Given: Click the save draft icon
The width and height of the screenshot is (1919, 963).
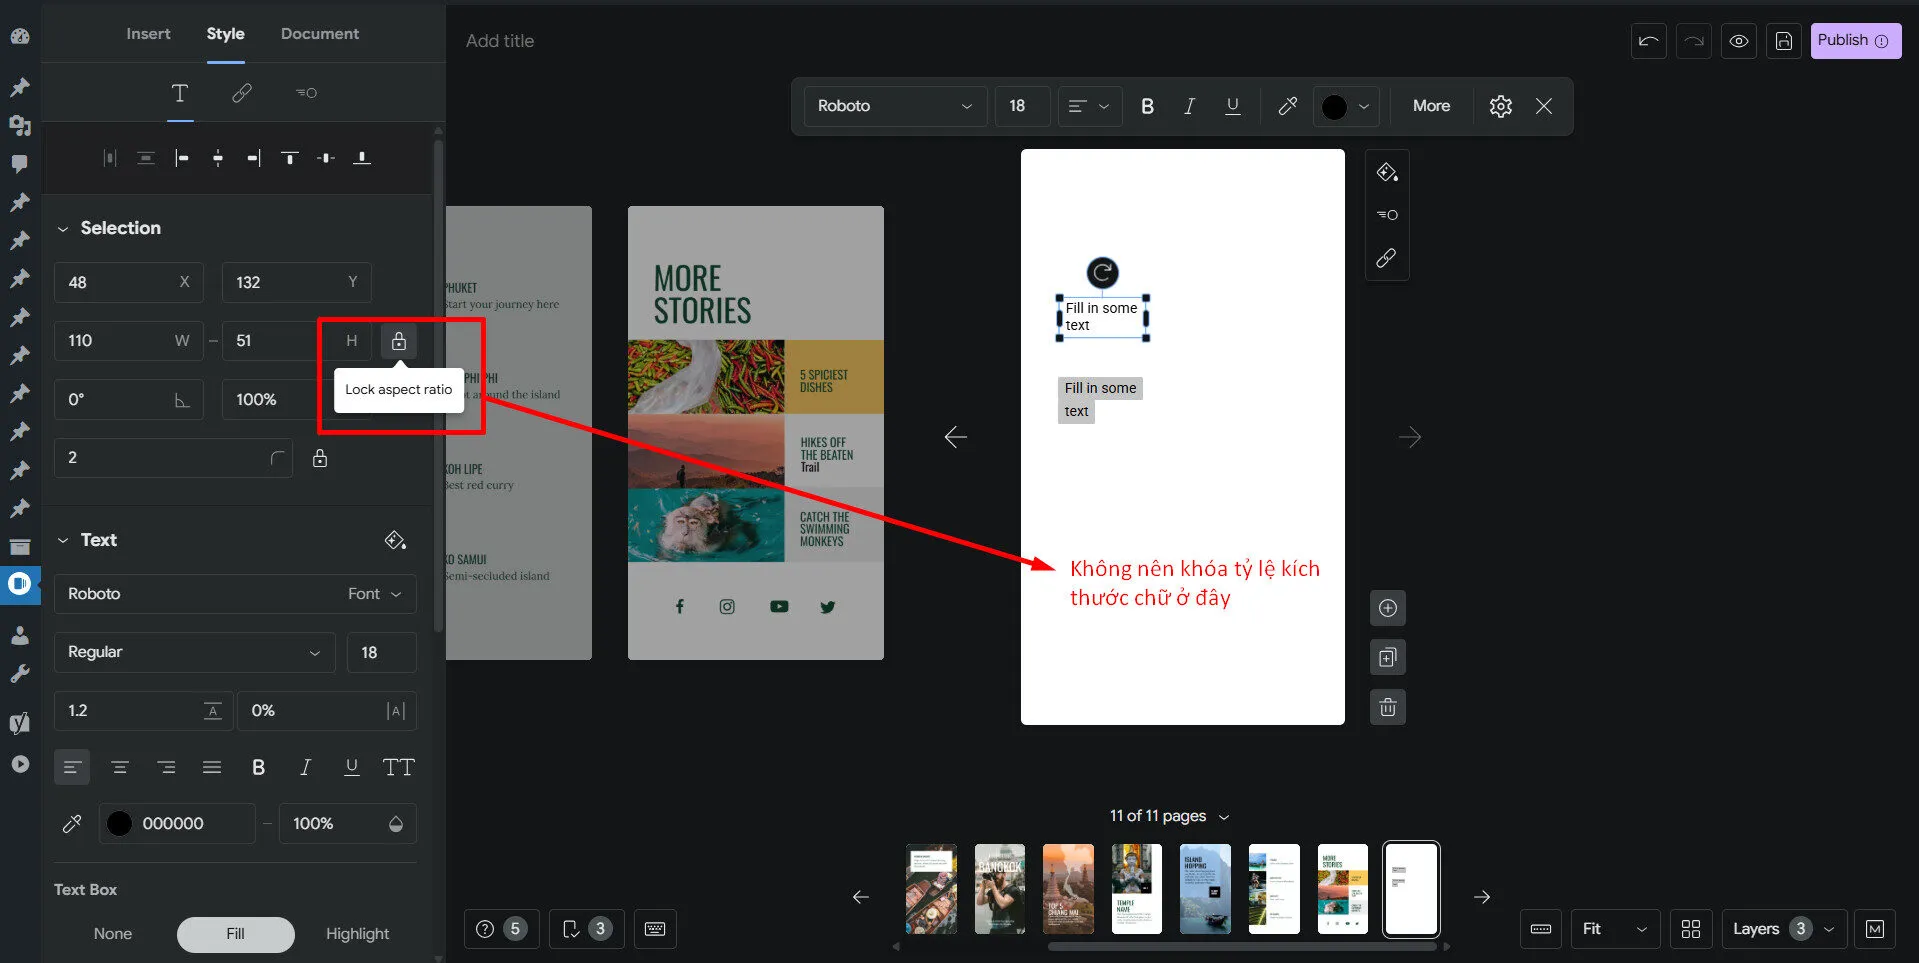Looking at the screenshot, I should [x=1783, y=41].
